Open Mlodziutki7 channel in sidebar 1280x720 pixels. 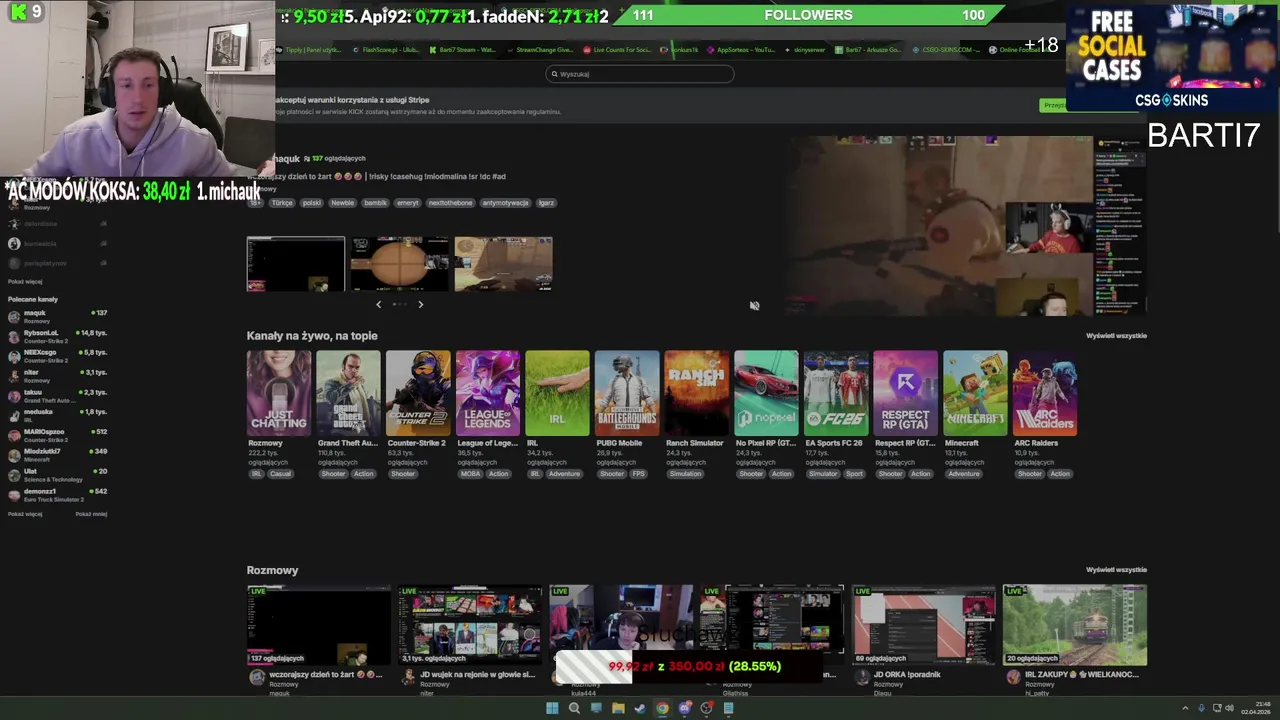click(58, 455)
